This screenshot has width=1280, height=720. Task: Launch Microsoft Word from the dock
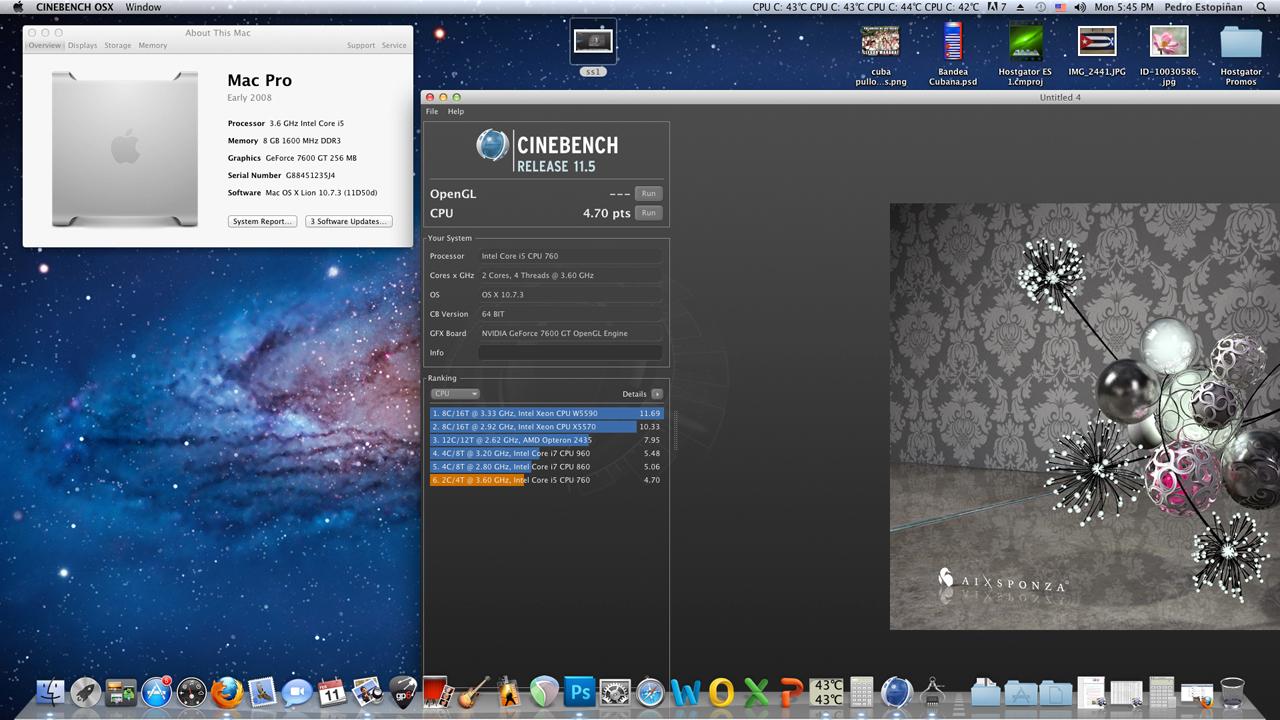(x=686, y=692)
